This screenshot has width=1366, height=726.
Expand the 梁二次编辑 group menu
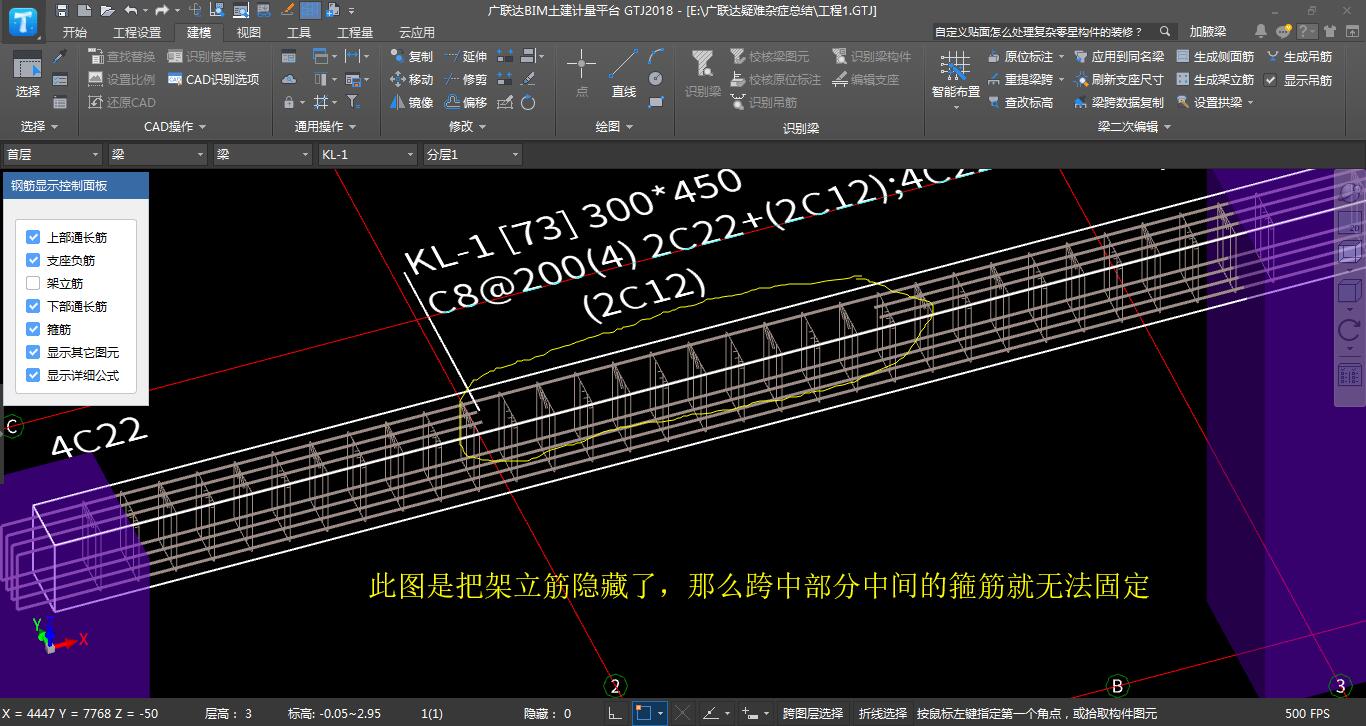(x=1132, y=127)
